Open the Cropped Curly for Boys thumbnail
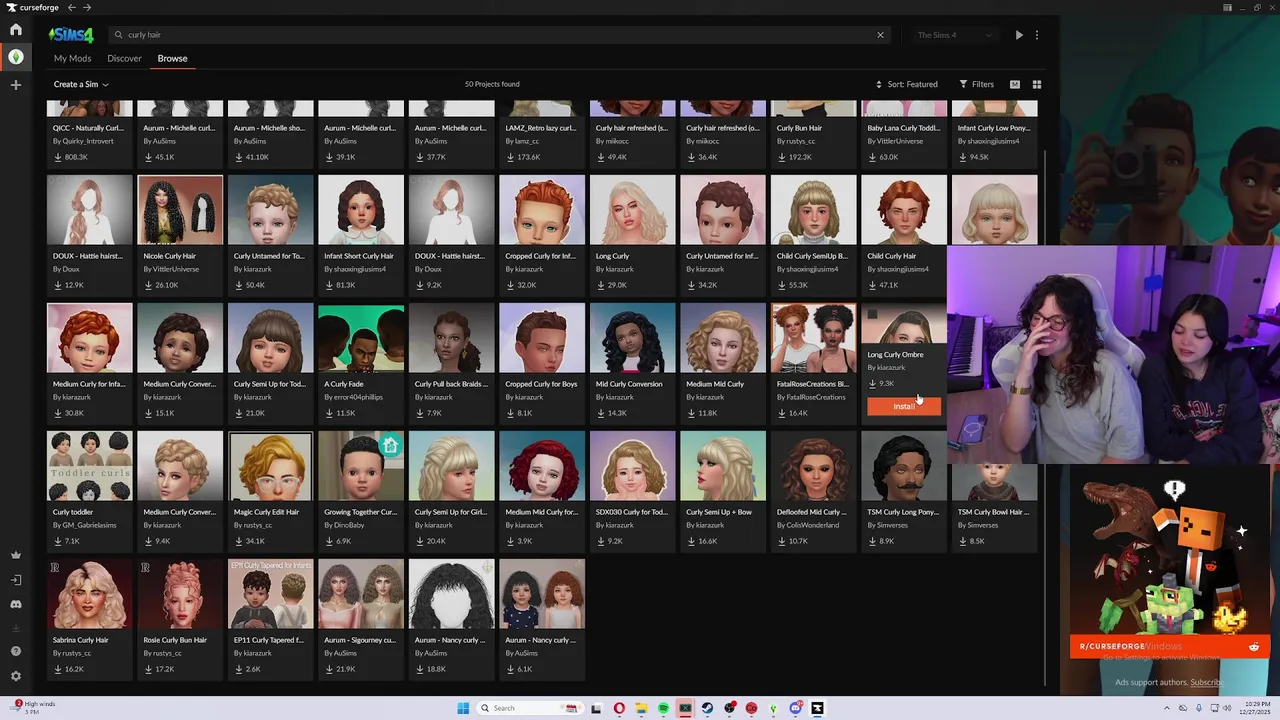The image size is (1280, 720). [542, 337]
